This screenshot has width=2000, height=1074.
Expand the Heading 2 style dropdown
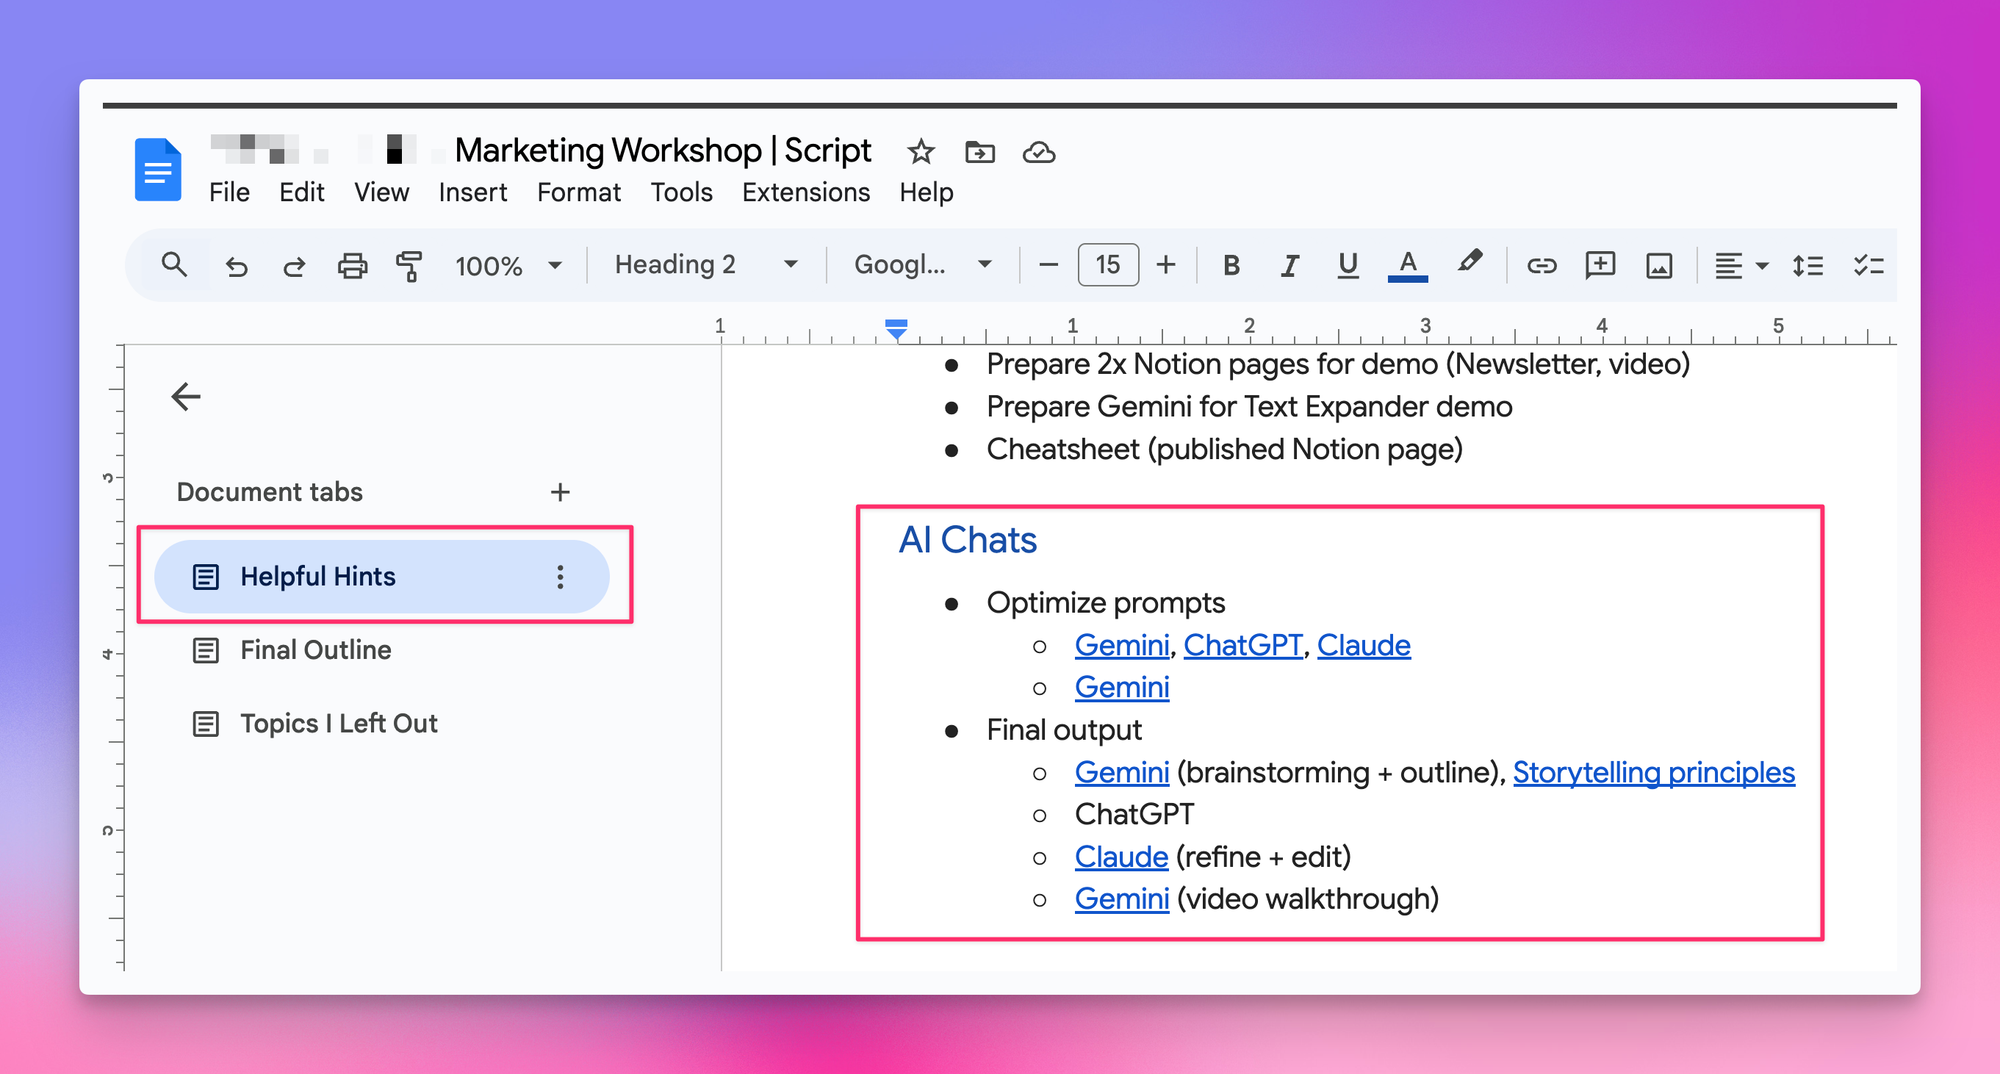tap(706, 265)
